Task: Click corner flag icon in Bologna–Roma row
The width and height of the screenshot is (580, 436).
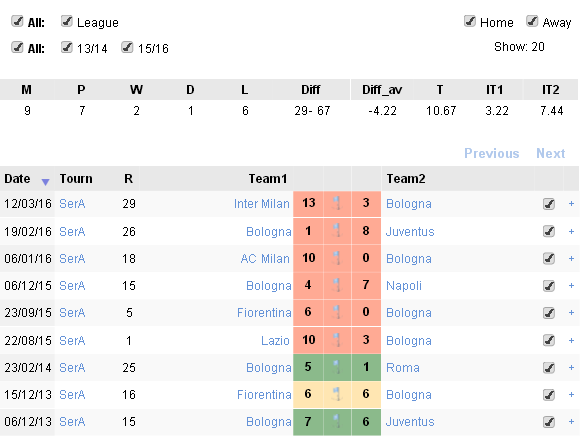Action: pos(337,368)
